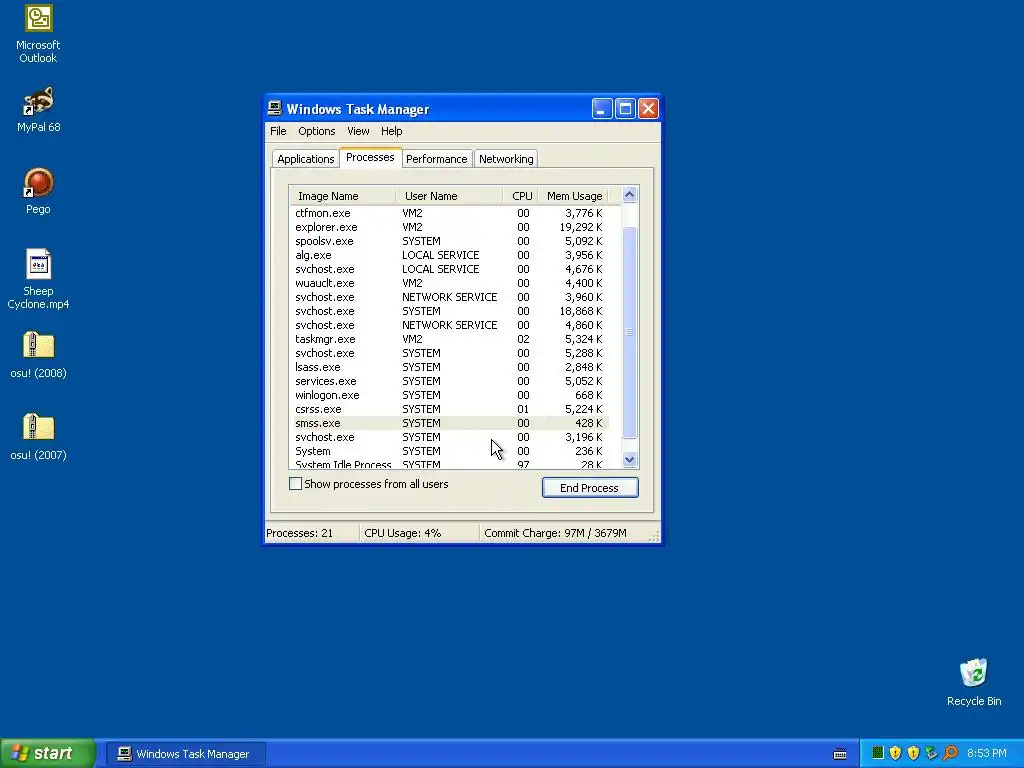The height and width of the screenshot is (768, 1024).
Task: Select svchost.exe row using 3,196 K
Action: point(449,438)
